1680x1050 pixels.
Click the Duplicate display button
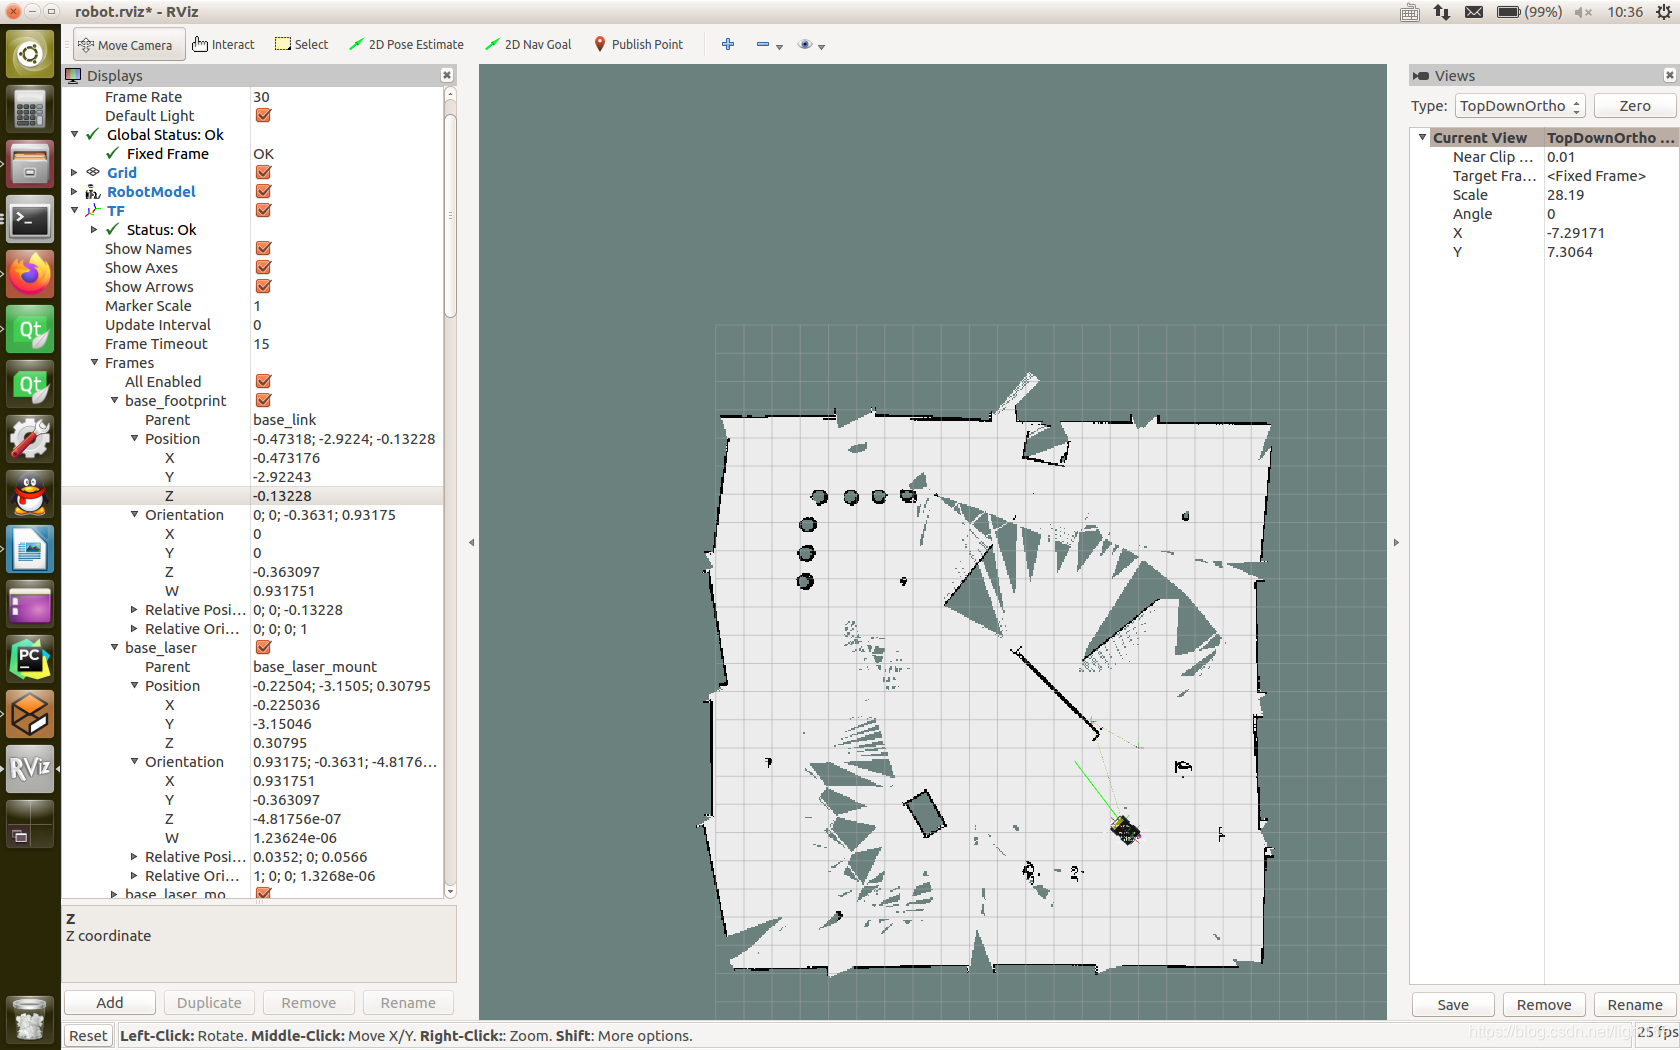(209, 1003)
